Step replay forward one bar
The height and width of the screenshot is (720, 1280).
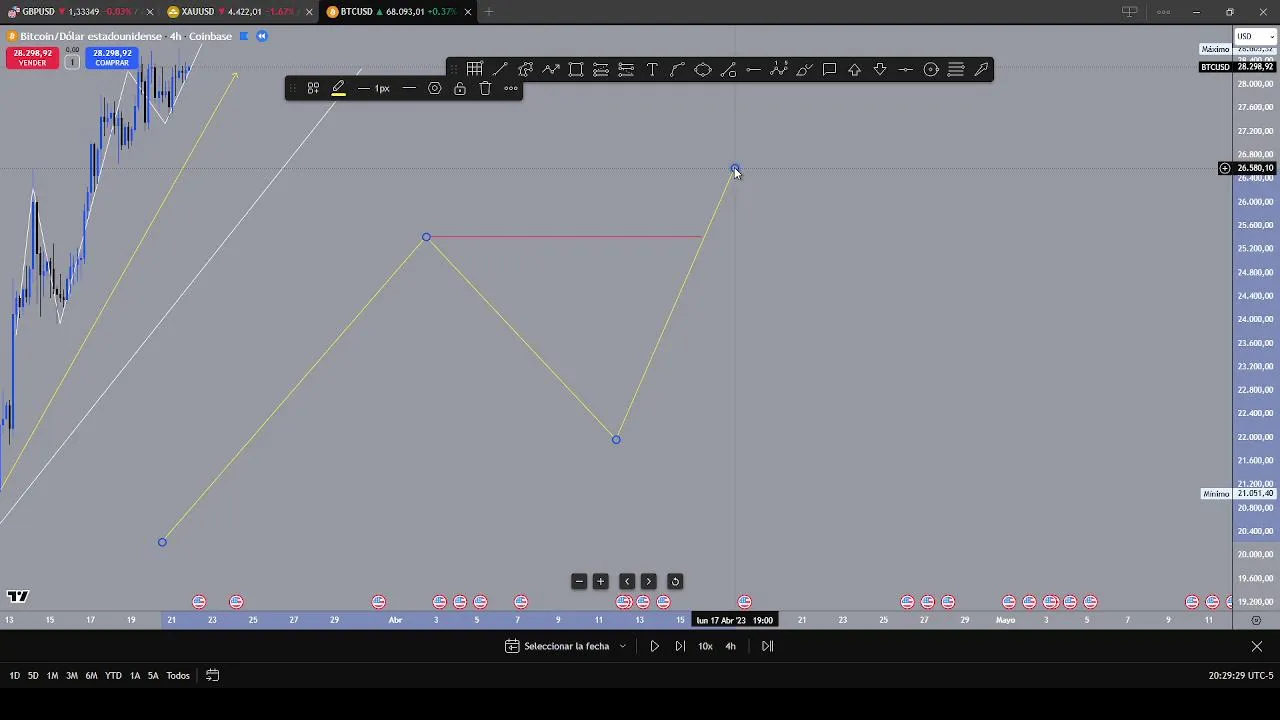680,646
